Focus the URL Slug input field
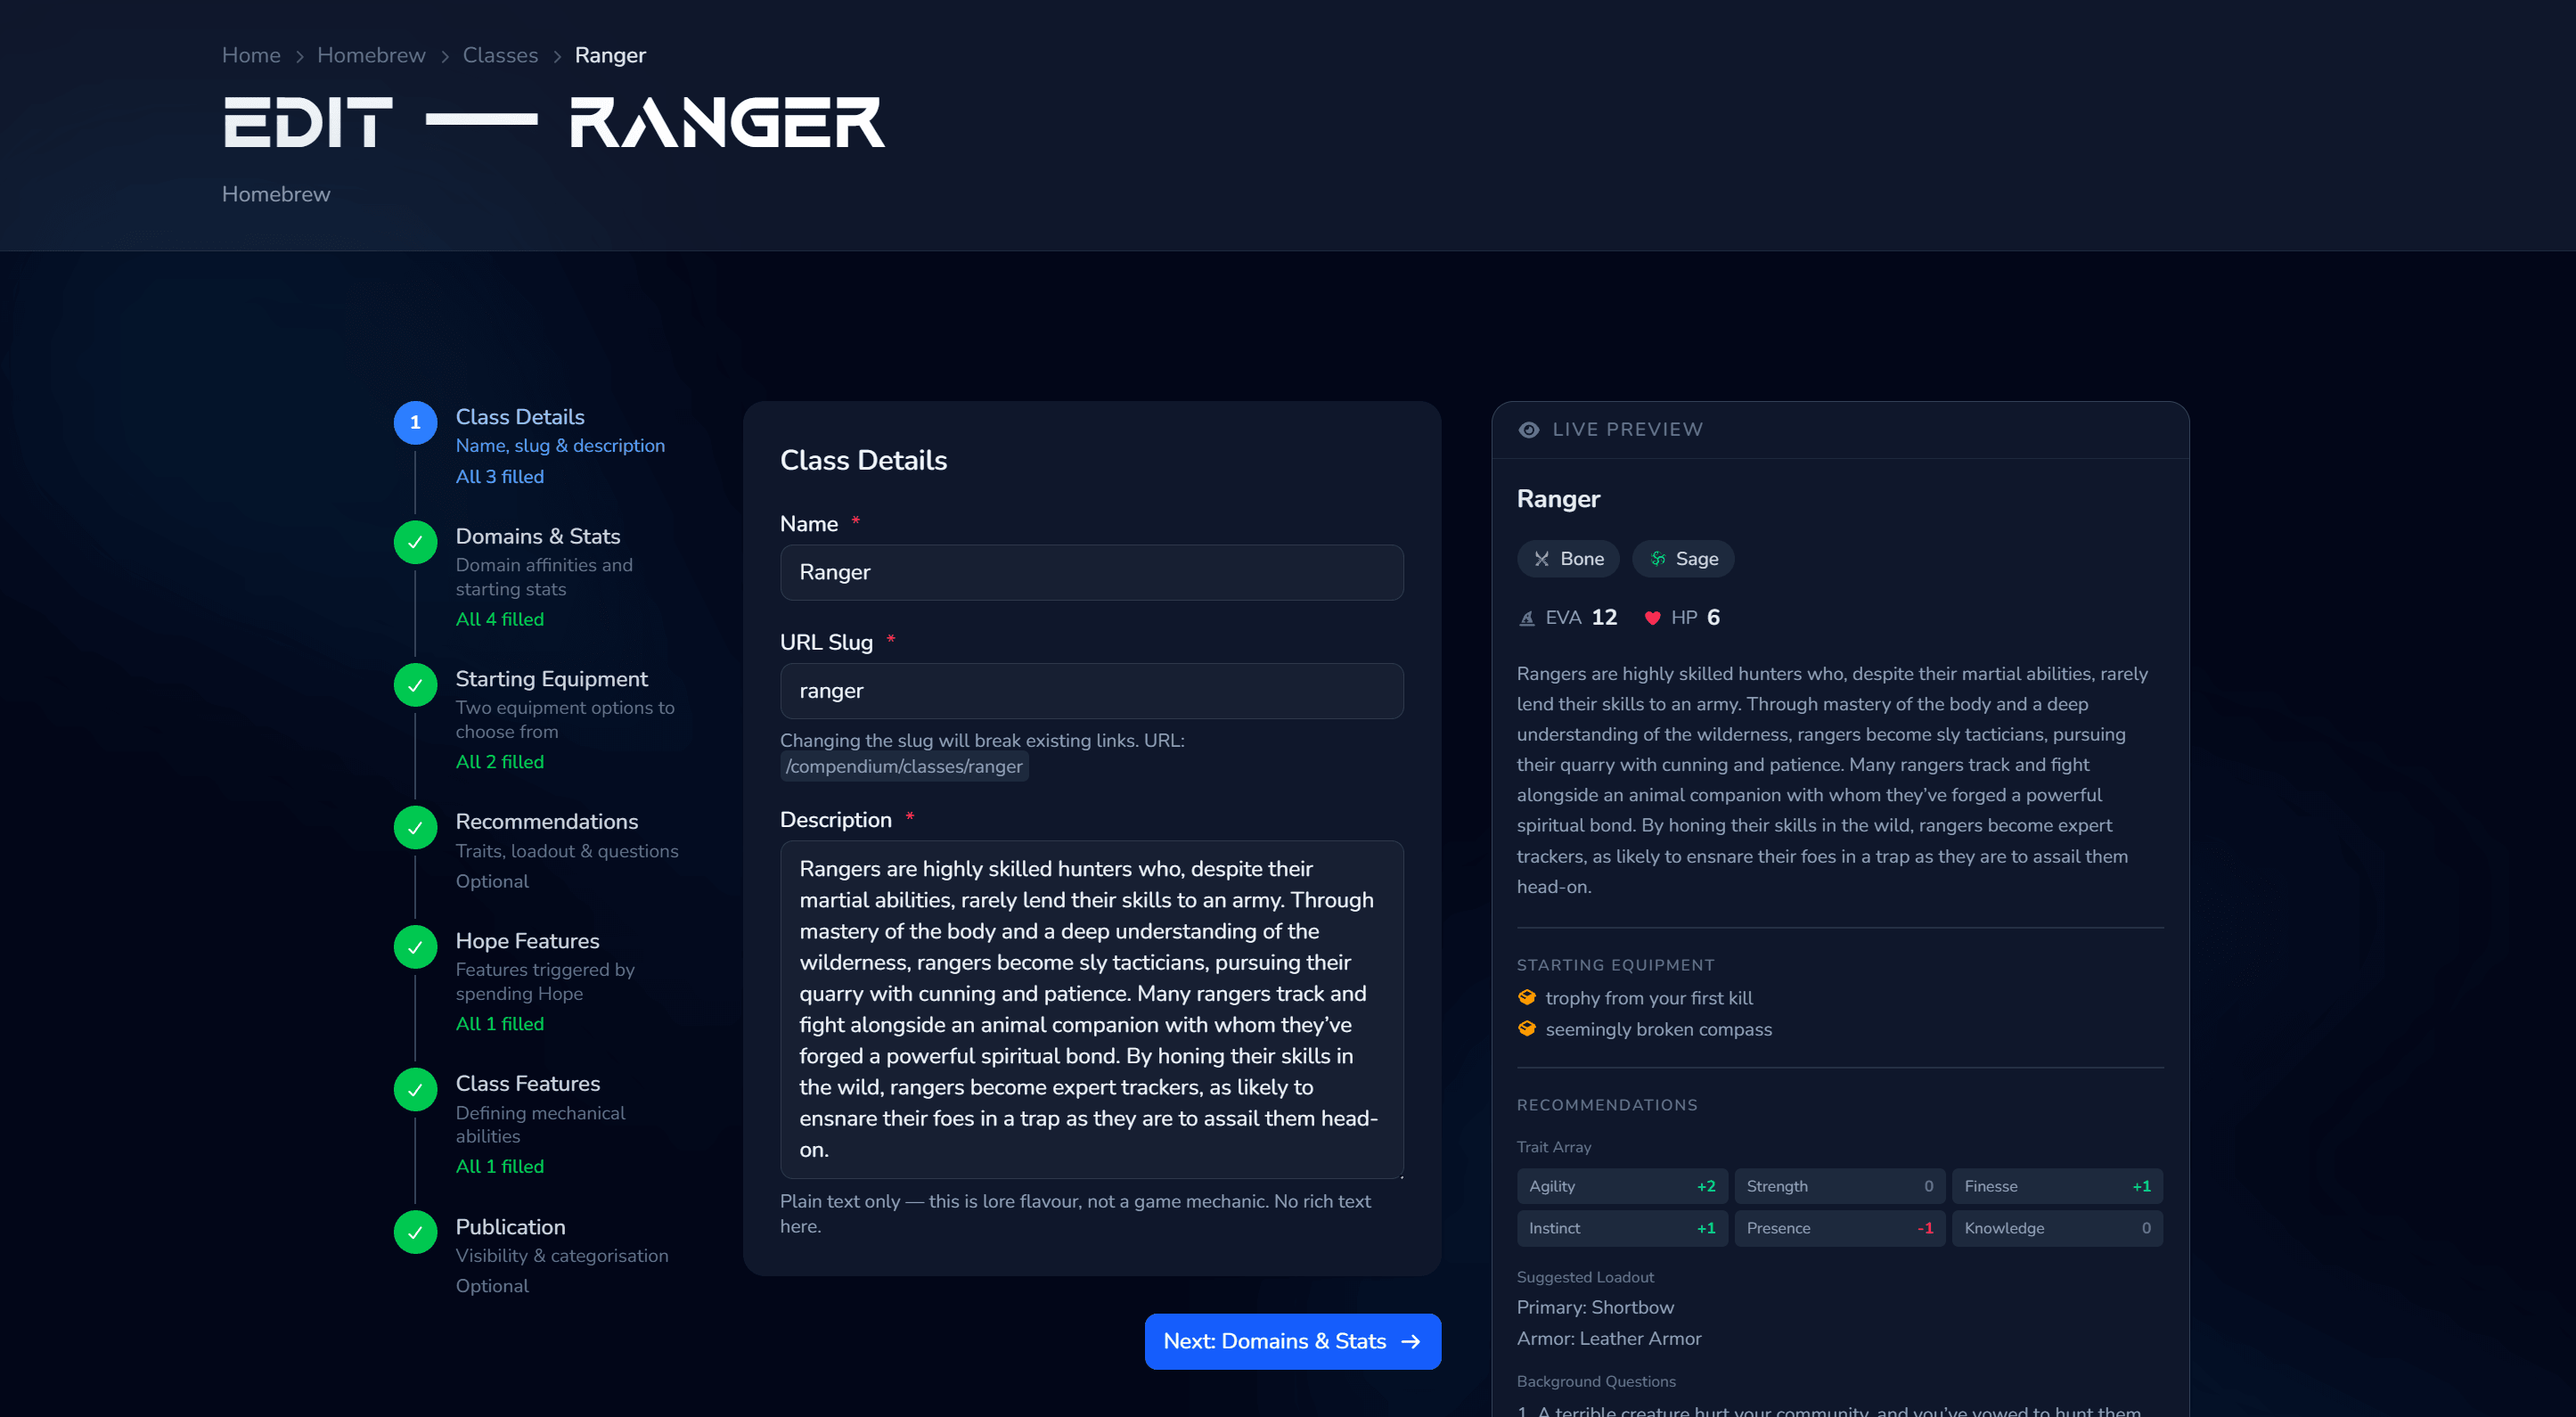This screenshot has height=1417, width=2576. pyautogui.click(x=1092, y=691)
